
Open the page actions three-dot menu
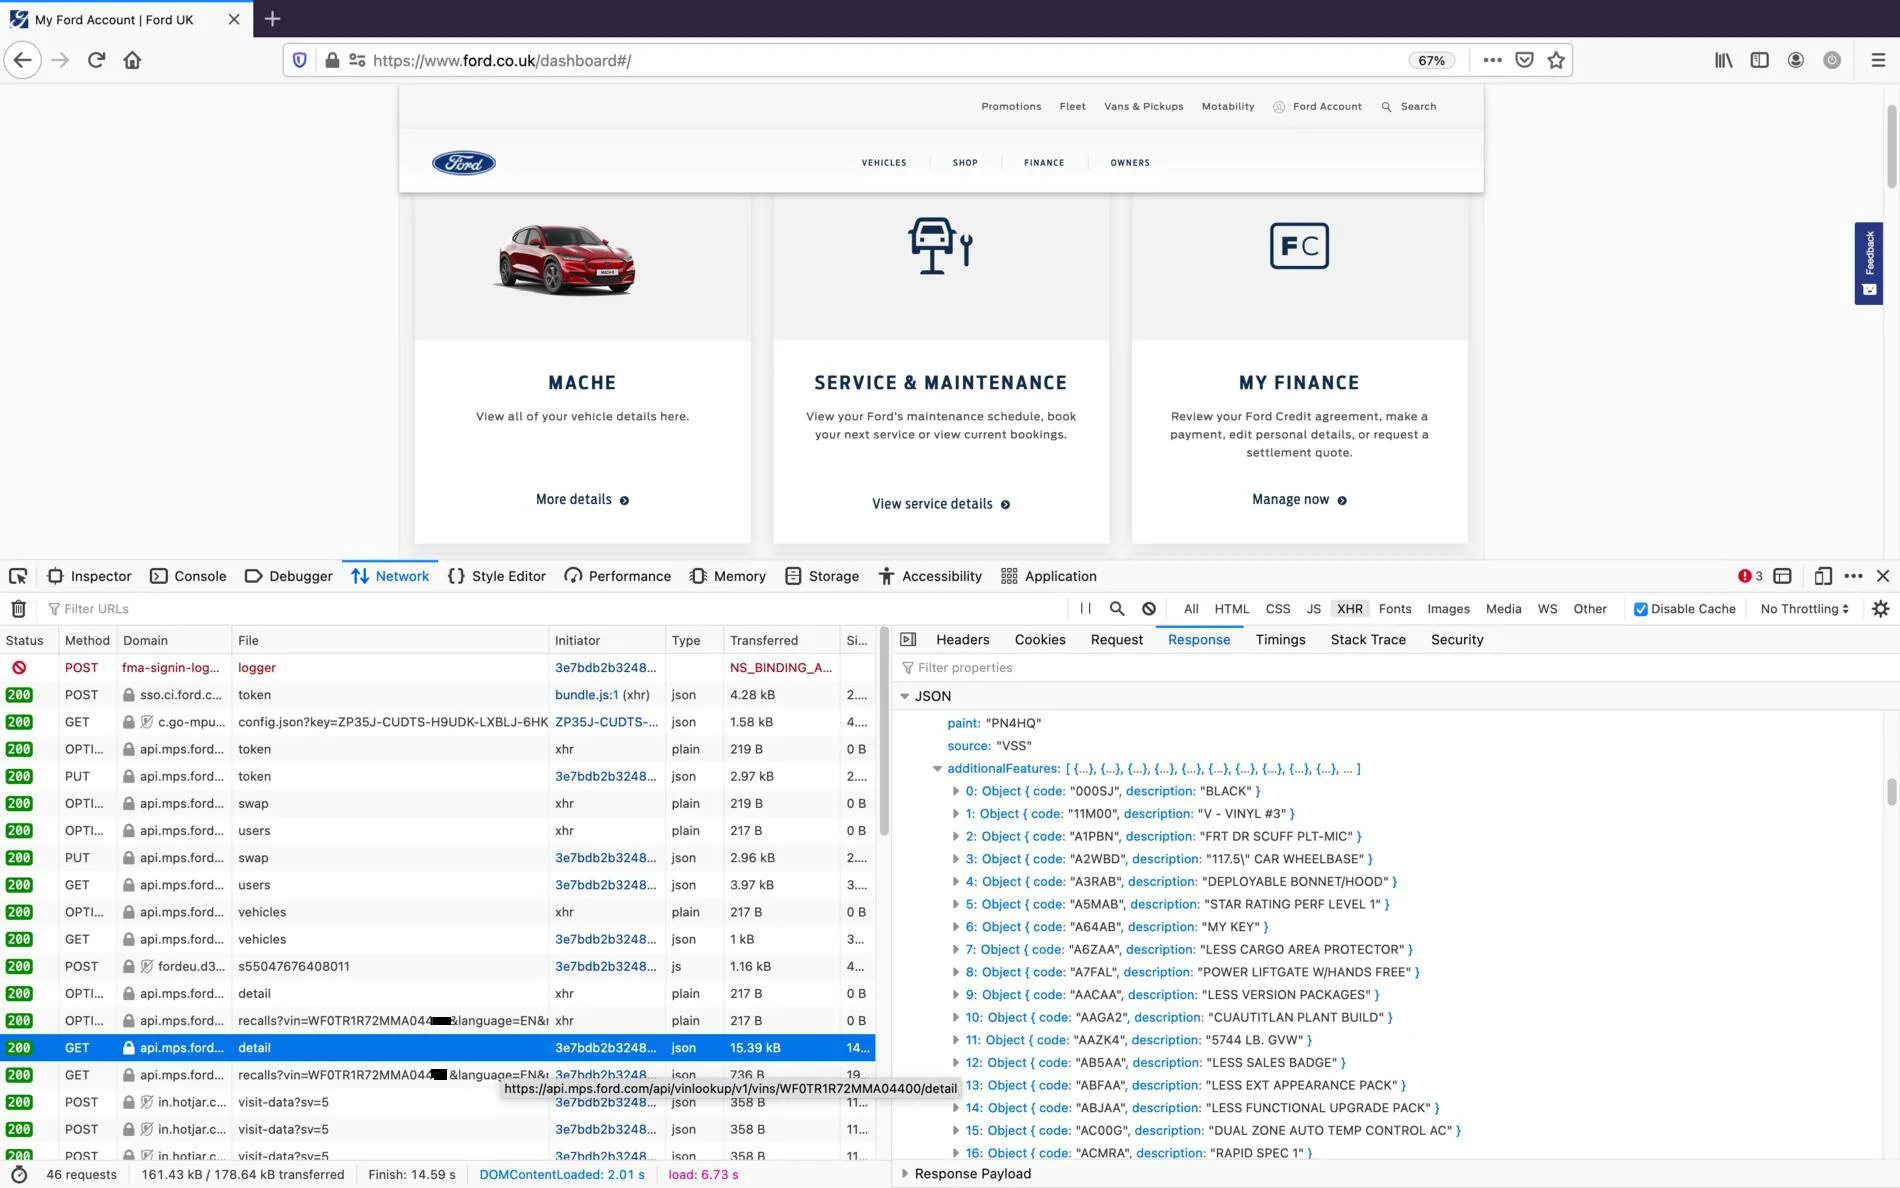point(1492,60)
